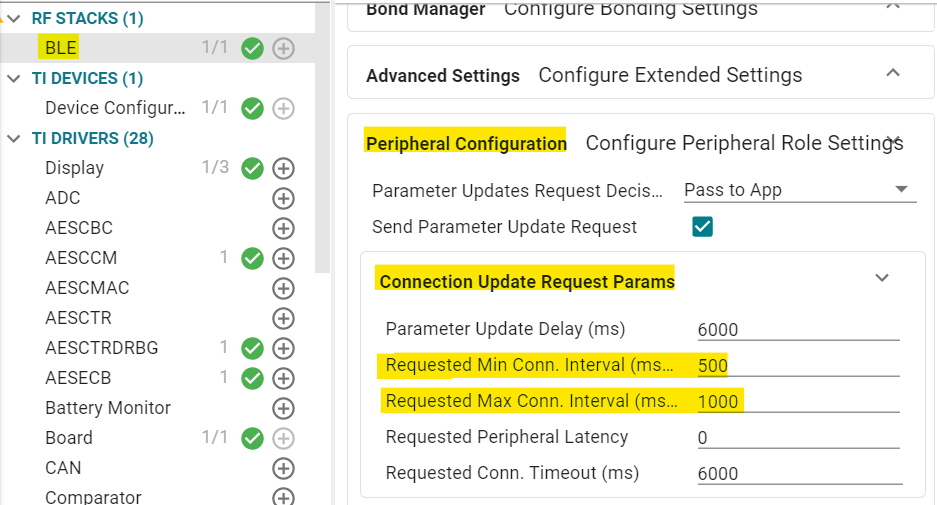Add a Battery Monitor instance

[x=283, y=408]
